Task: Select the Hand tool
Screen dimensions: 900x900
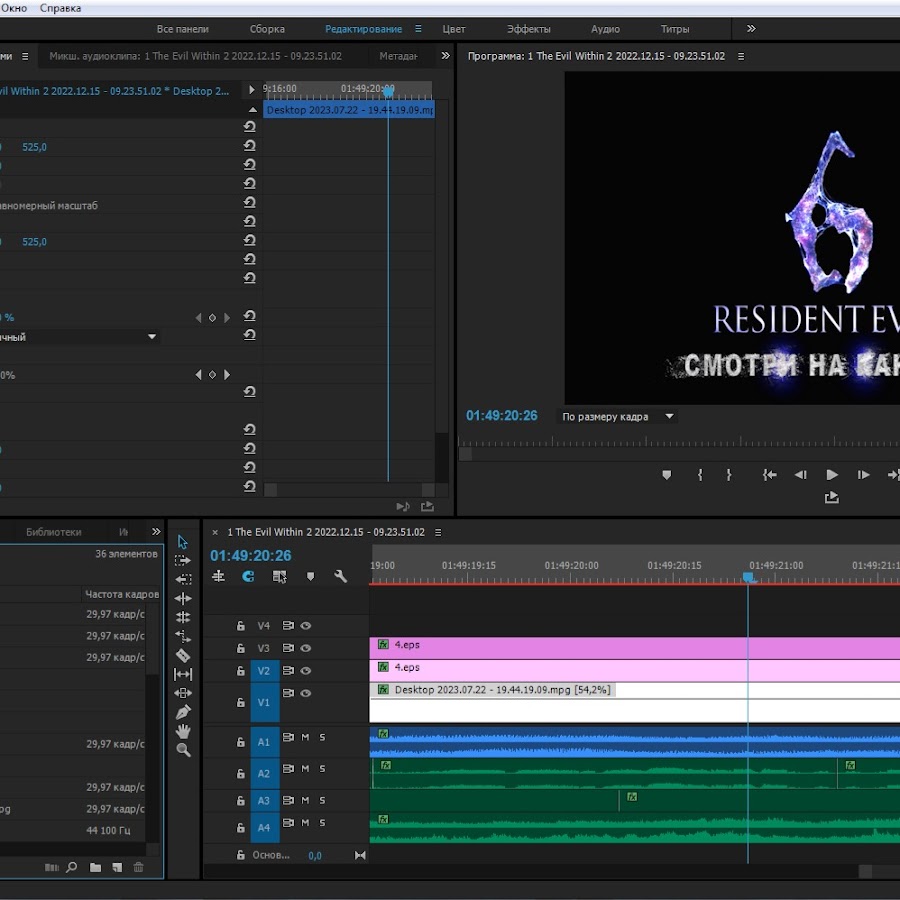Action: 183,731
